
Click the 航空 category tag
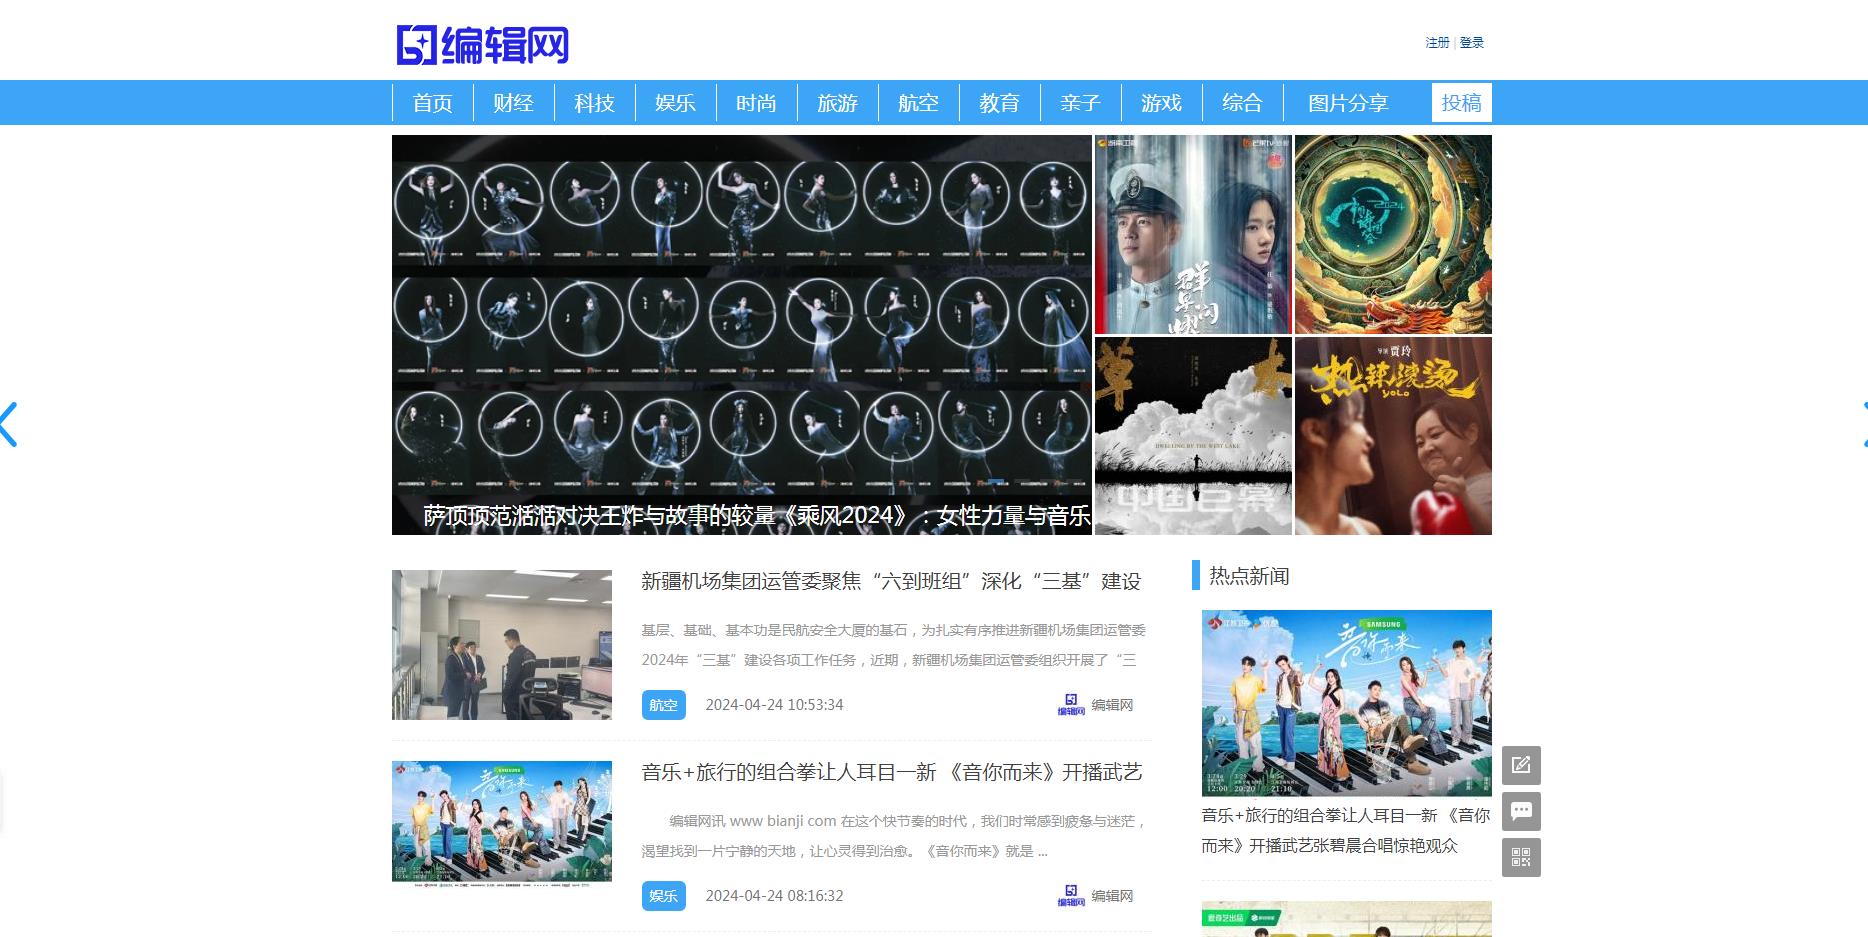(x=664, y=705)
